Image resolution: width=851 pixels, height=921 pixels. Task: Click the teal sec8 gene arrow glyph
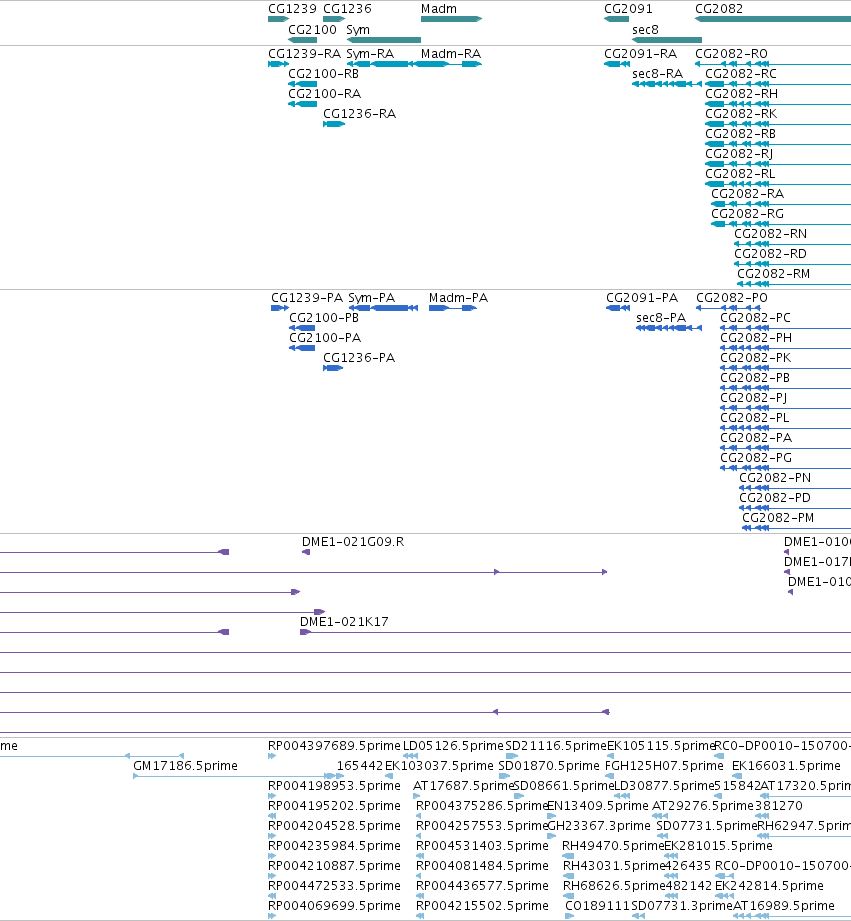tap(667, 40)
